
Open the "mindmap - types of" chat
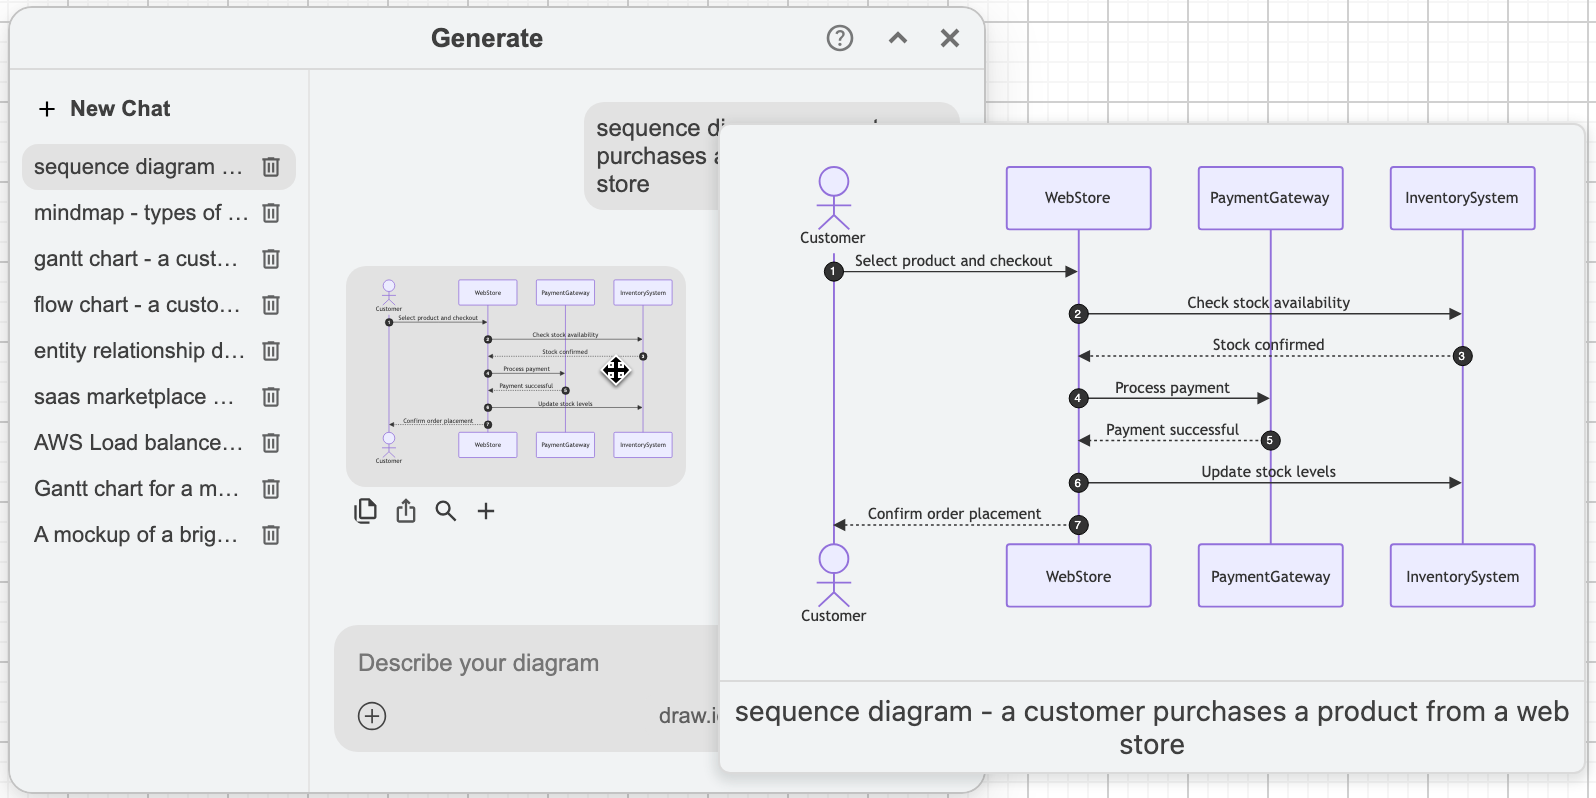pyautogui.click(x=140, y=213)
